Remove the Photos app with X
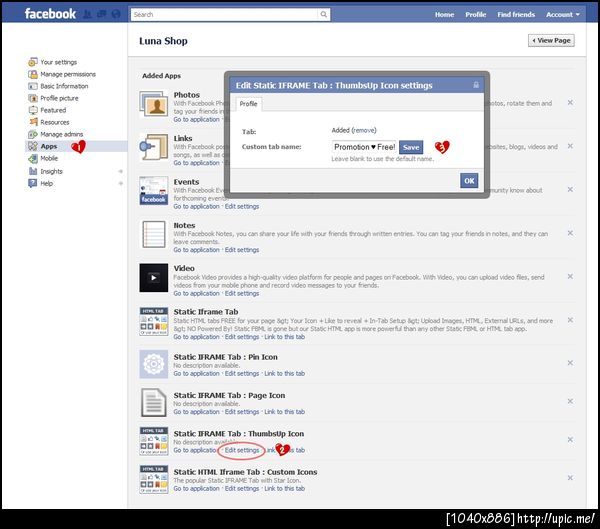Viewport: 600px width, 529px height. [x=570, y=103]
